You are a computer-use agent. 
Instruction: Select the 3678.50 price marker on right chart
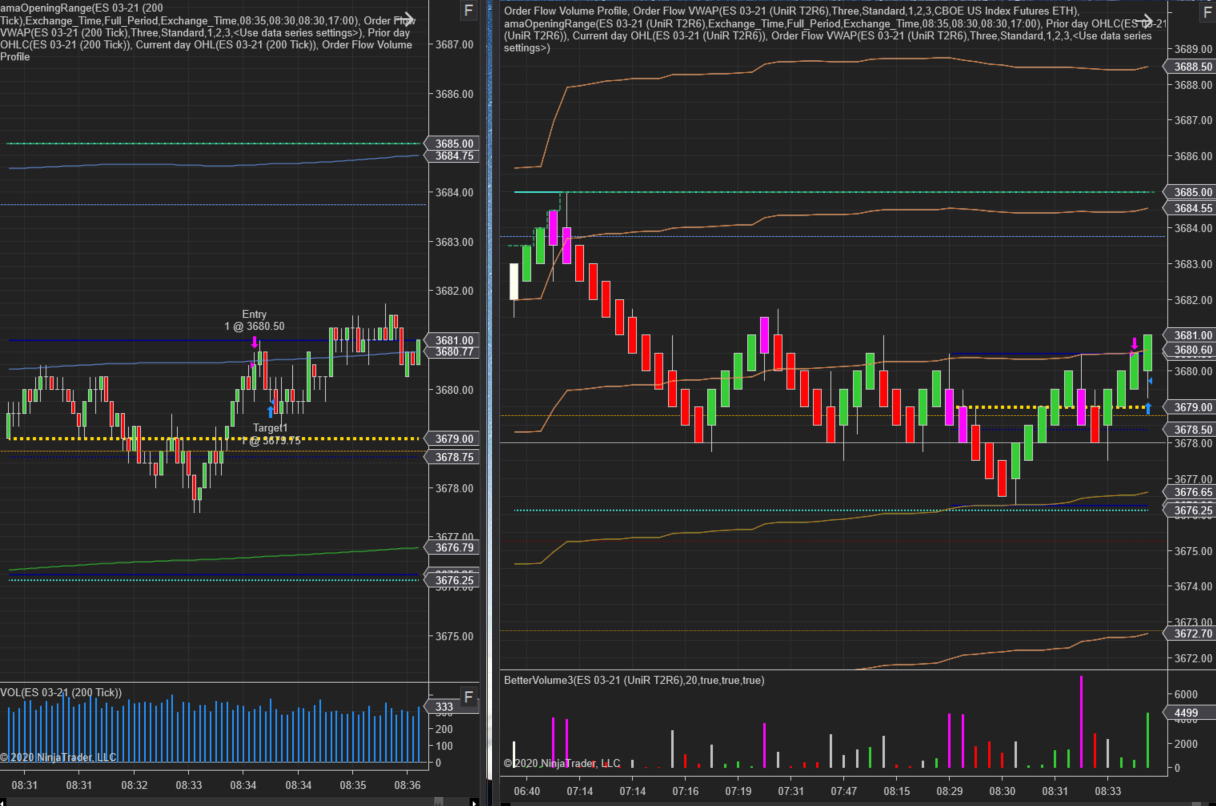click(1187, 429)
